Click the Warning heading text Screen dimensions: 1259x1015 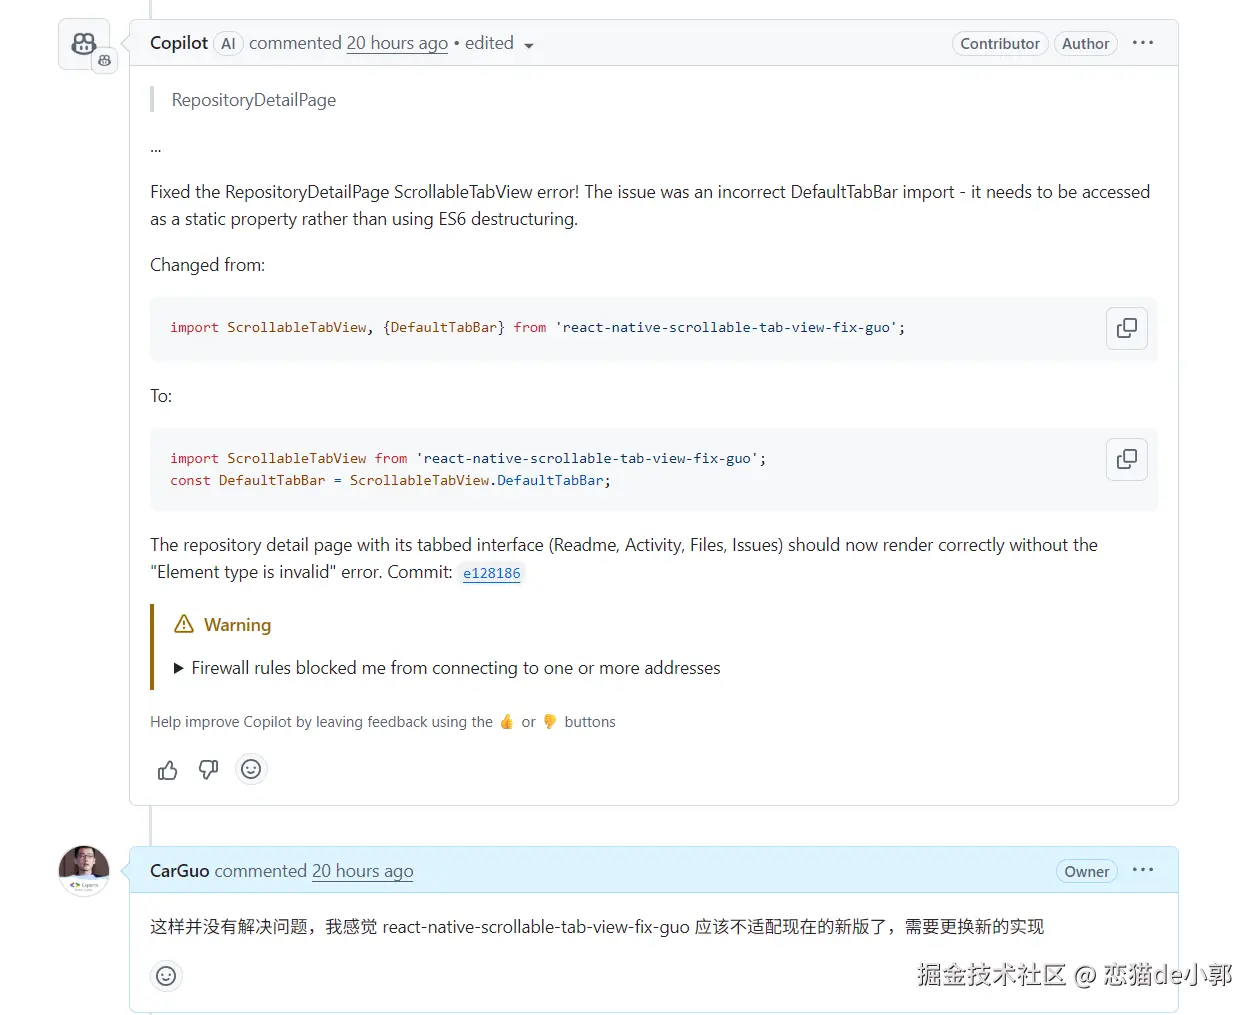237,625
